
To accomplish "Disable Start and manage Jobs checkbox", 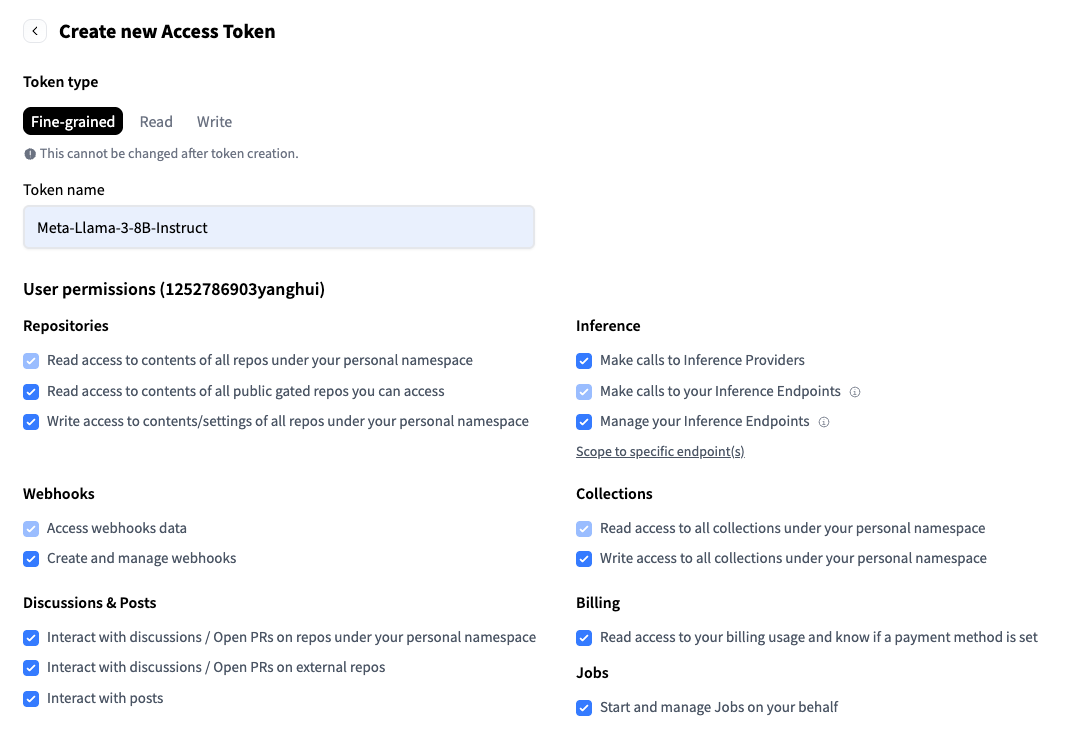I will 584,707.
